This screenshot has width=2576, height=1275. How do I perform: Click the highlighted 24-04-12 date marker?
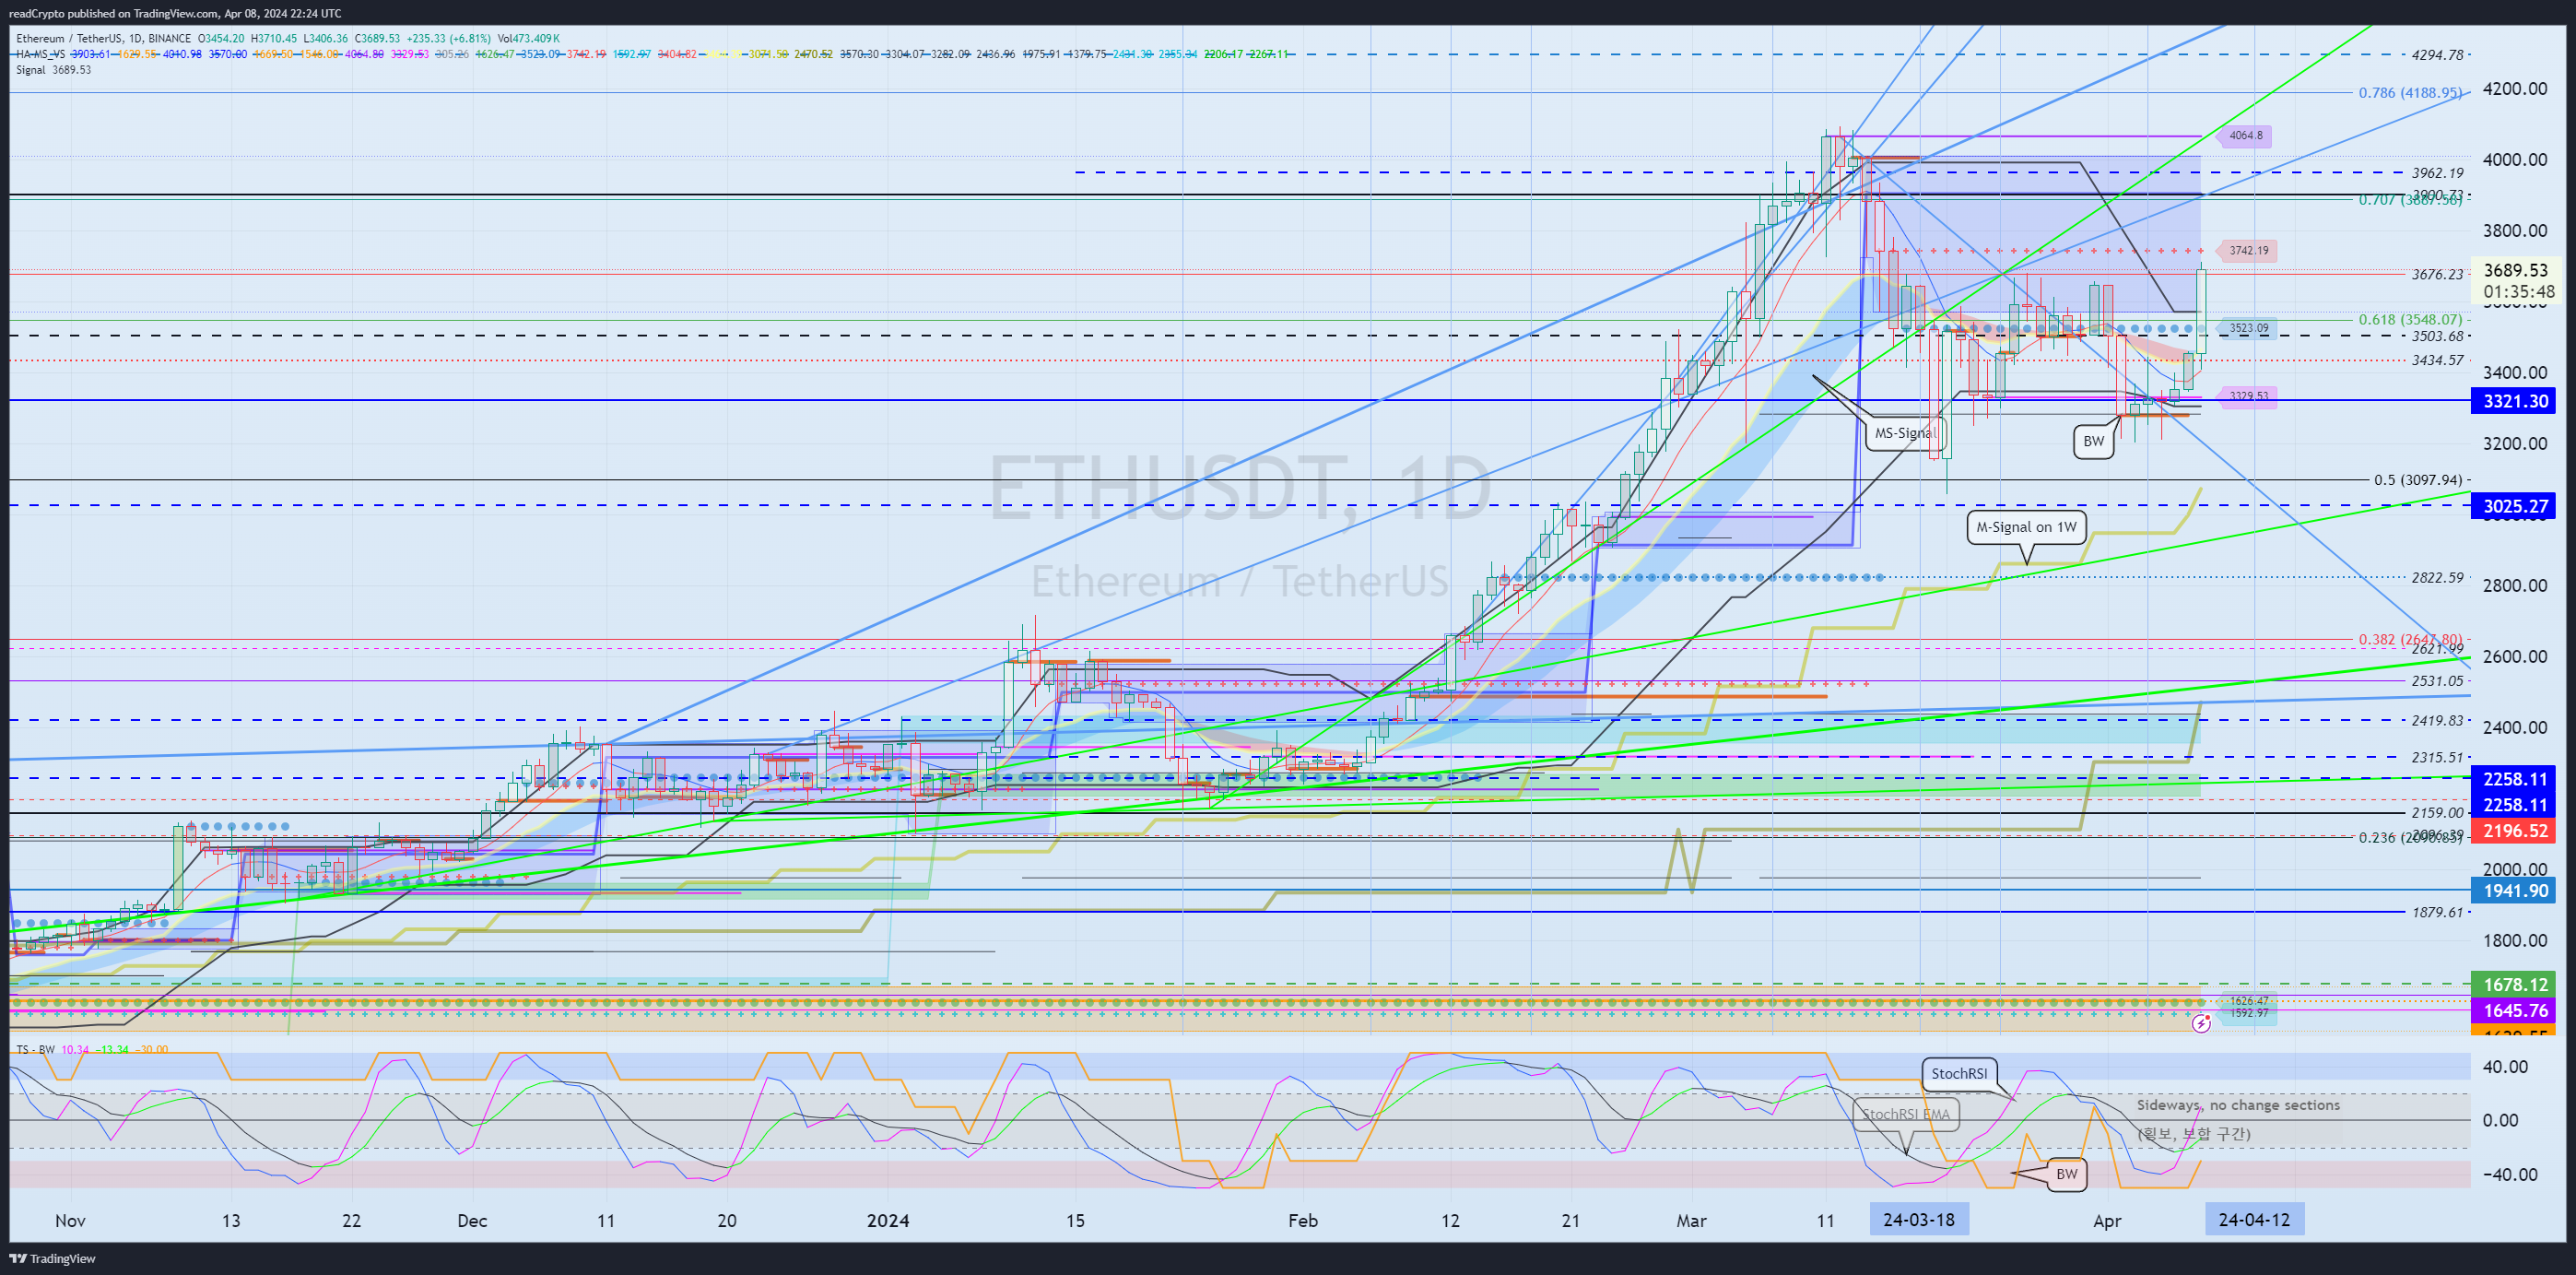click(2254, 1220)
